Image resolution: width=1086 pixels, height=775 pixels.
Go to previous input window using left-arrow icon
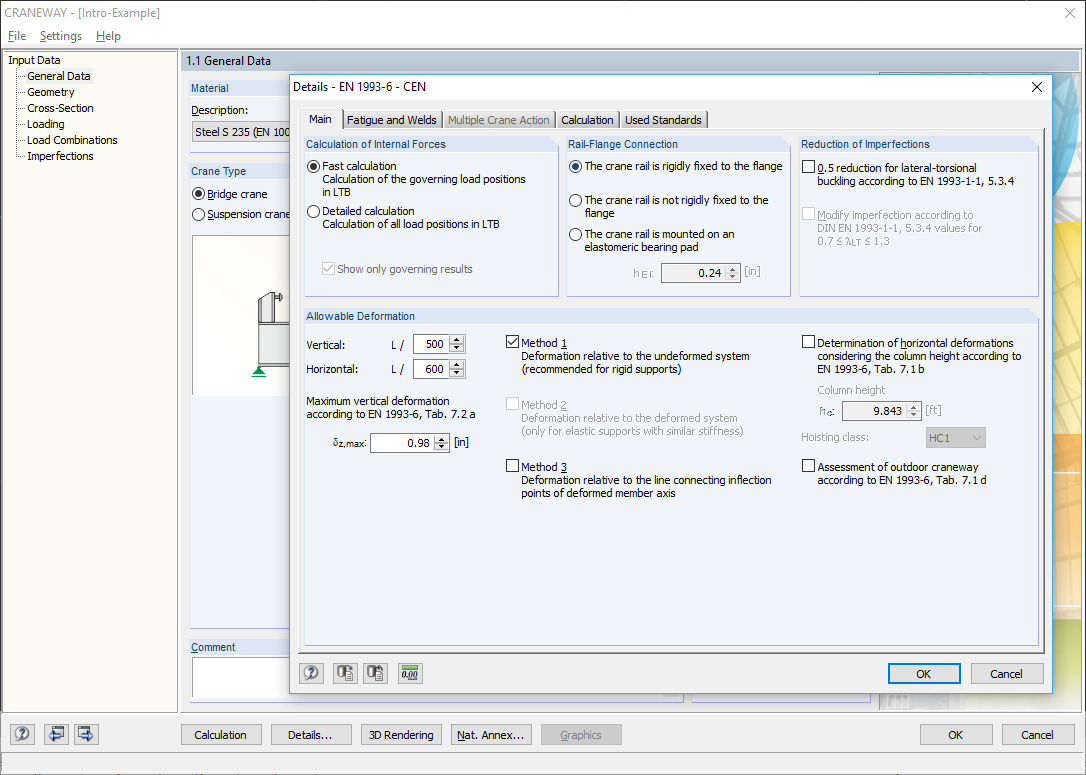point(56,734)
